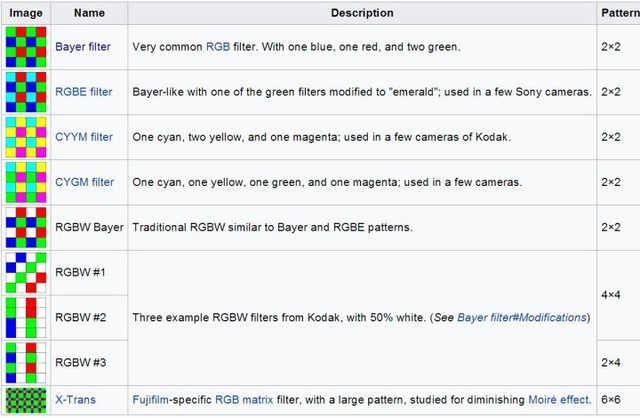Open the CYYM filter pattern image
Image resolution: width=640 pixels, height=418 pixels.
pyautogui.click(x=26, y=137)
